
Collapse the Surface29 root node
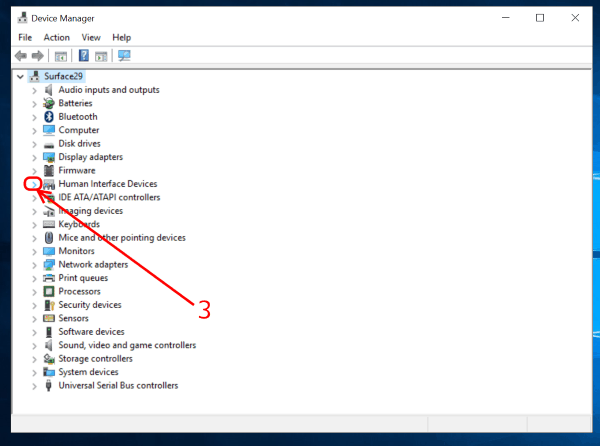21,76
